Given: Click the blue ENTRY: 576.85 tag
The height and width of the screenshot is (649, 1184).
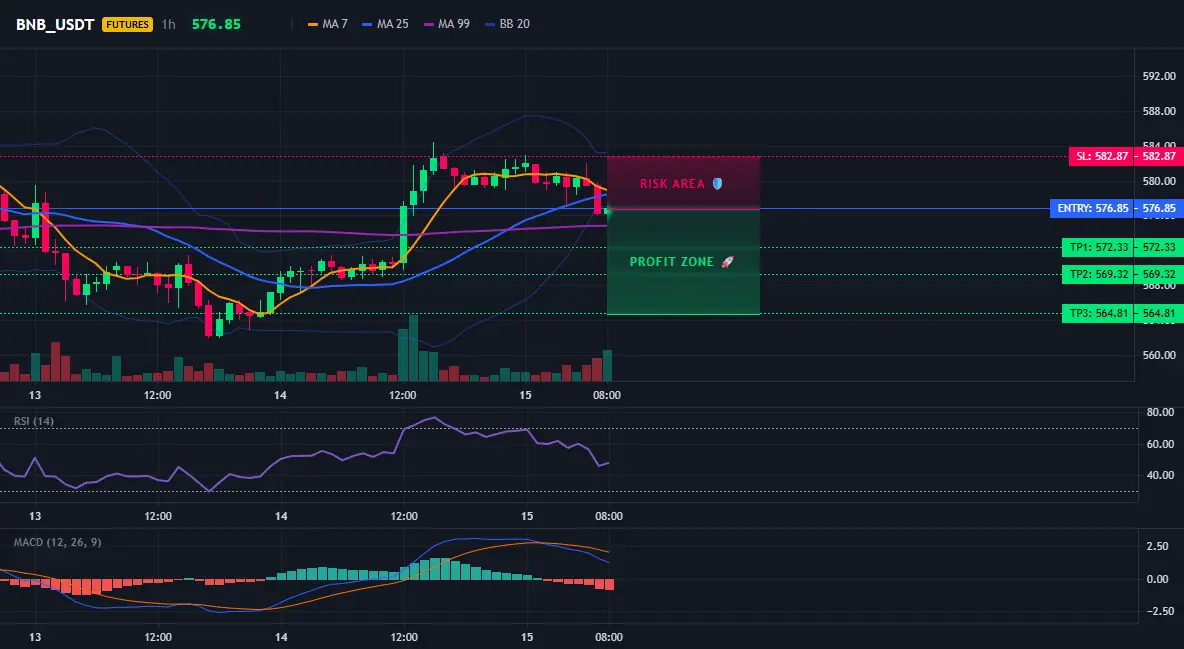Looking at the screenshot, I should coord(1092,209).
